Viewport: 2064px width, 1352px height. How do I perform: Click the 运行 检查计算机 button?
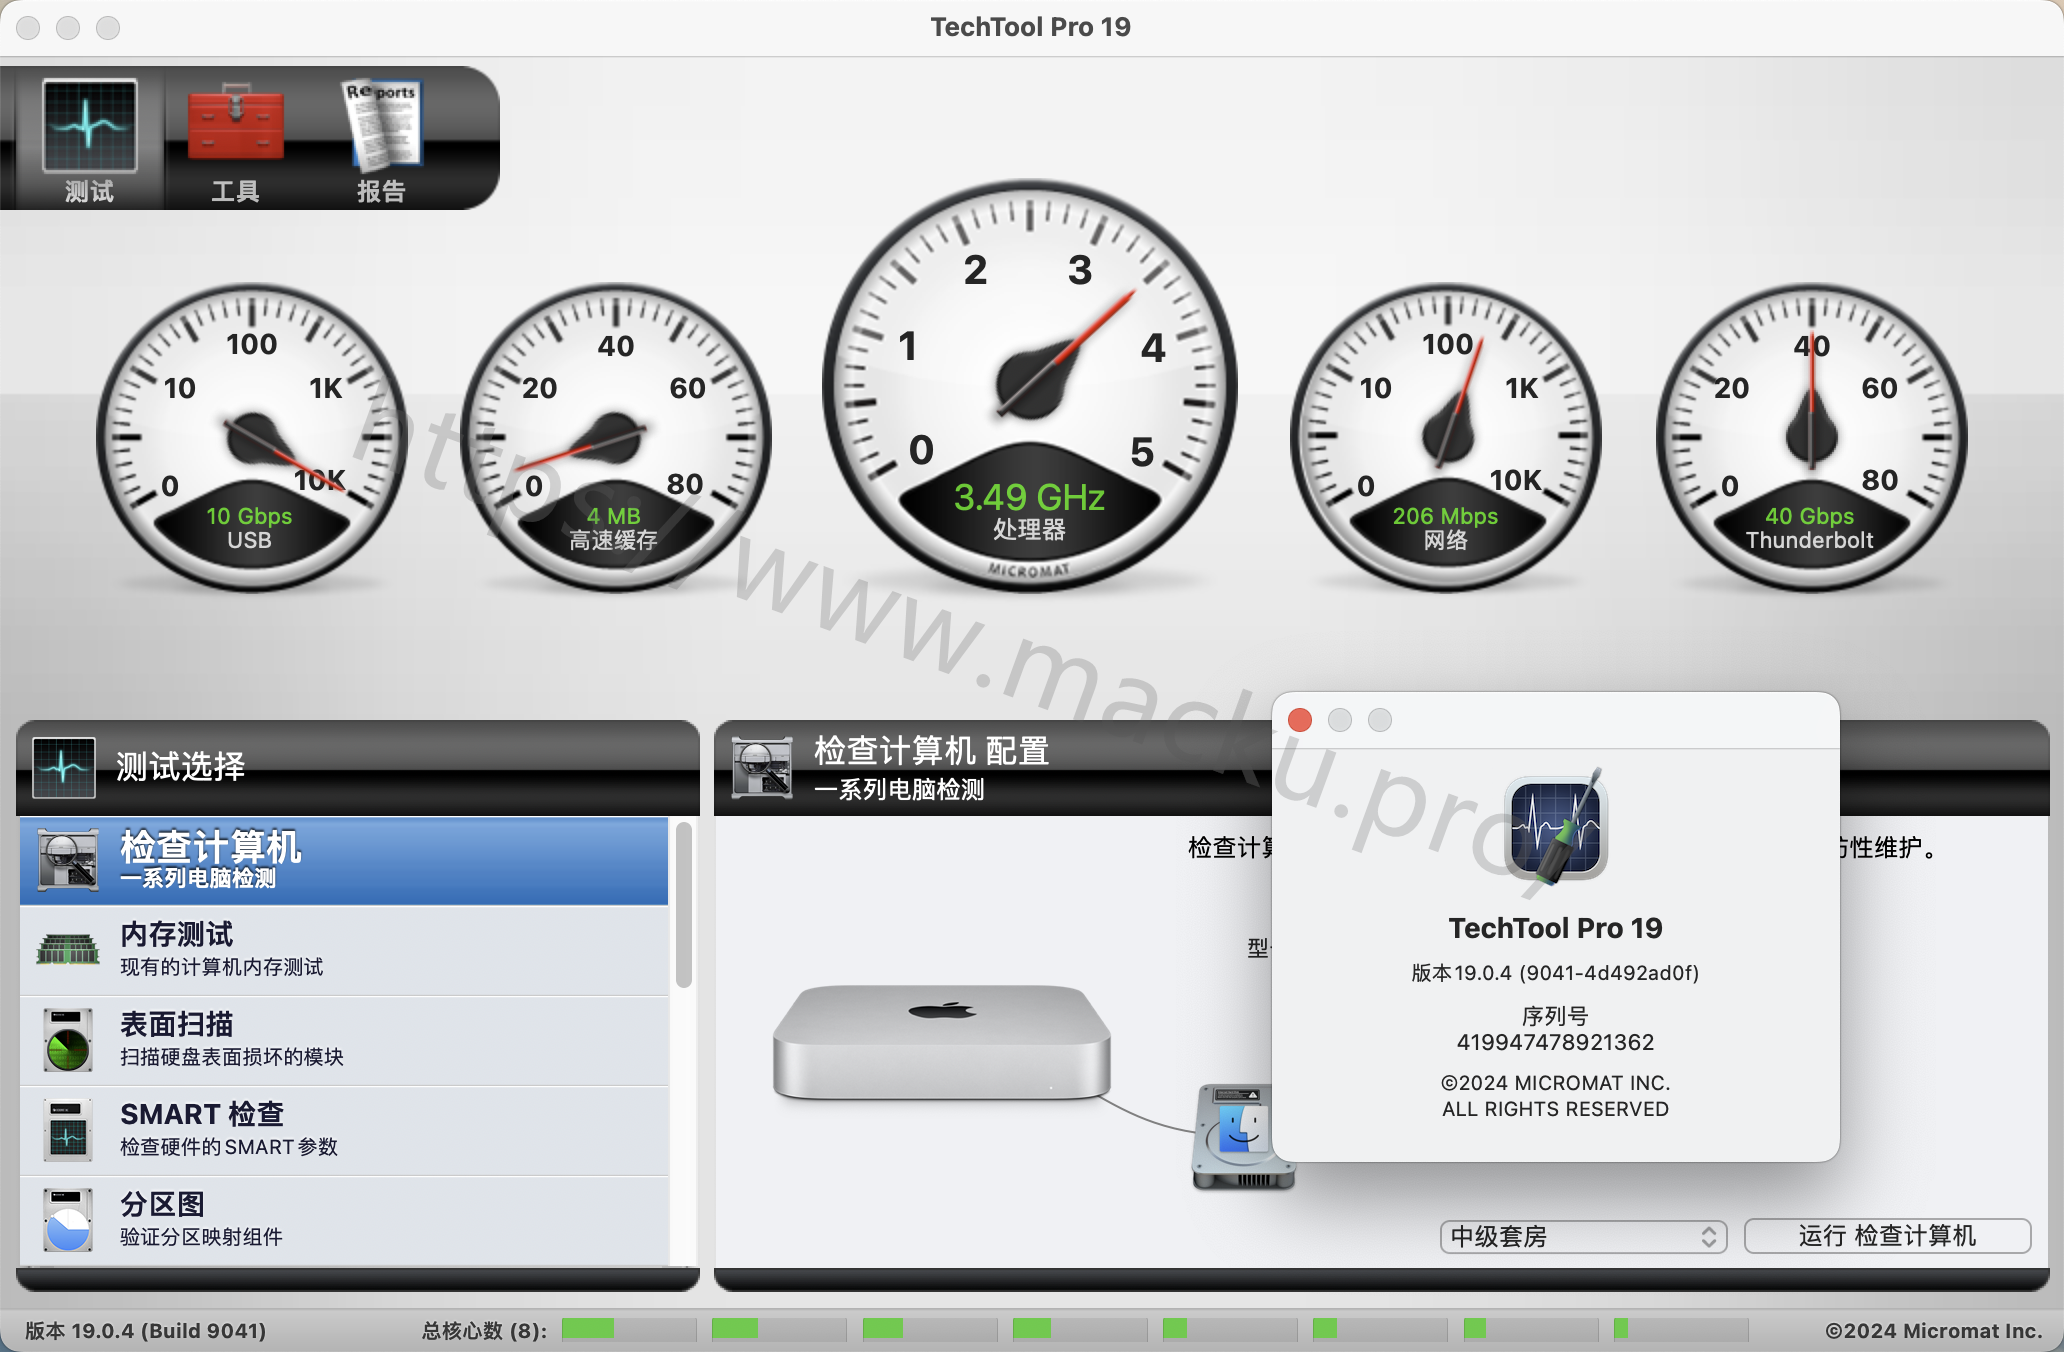(1887, 1236)
